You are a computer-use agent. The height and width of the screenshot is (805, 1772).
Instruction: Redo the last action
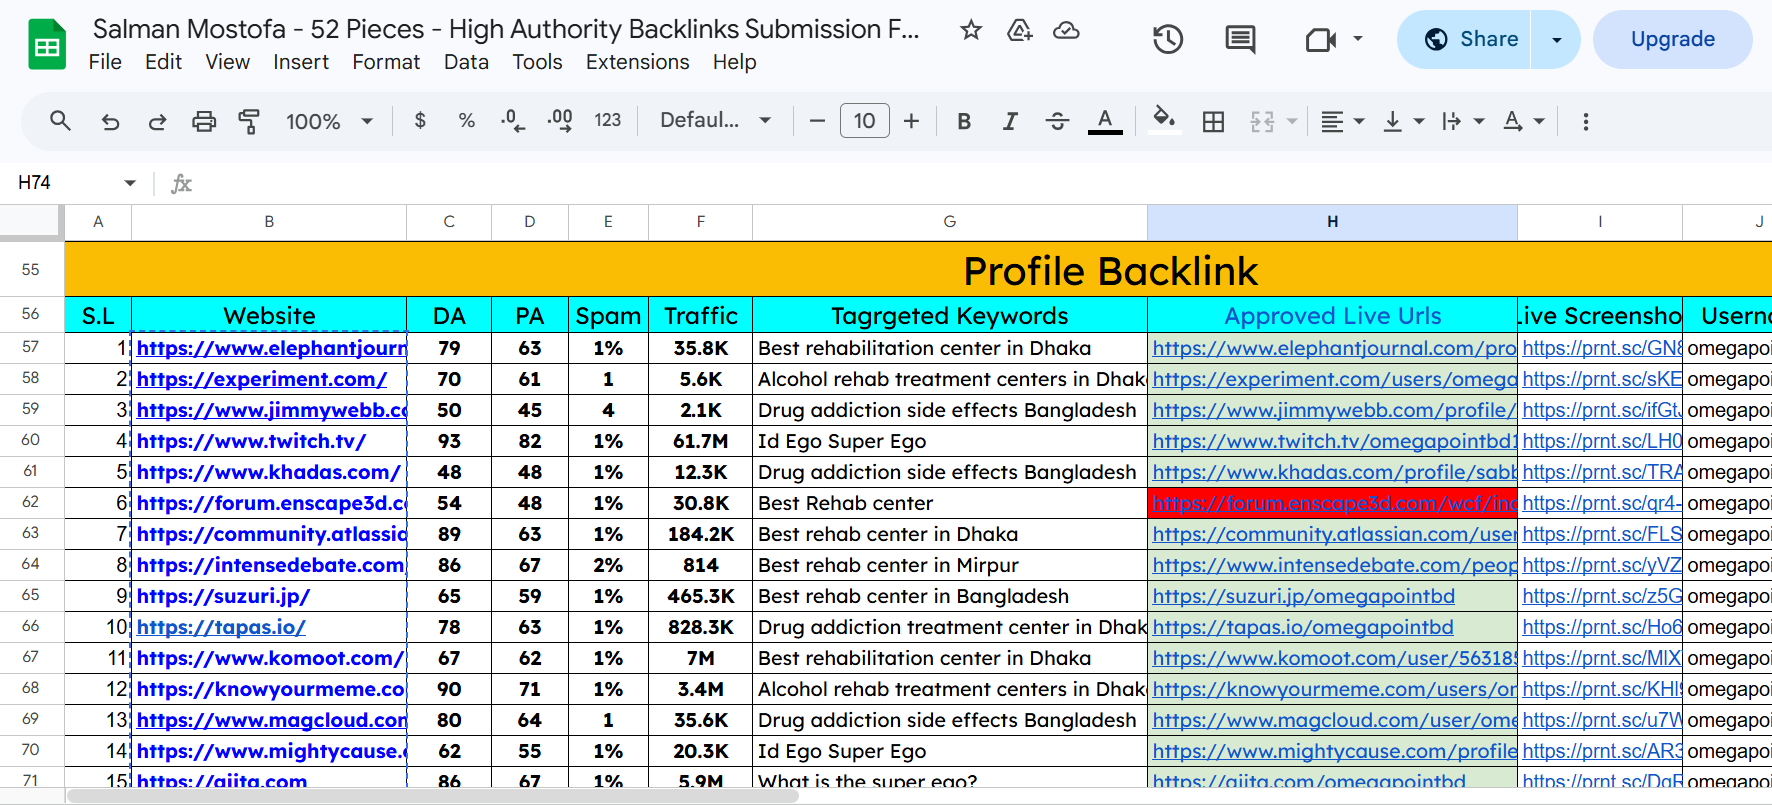point(157,121)
